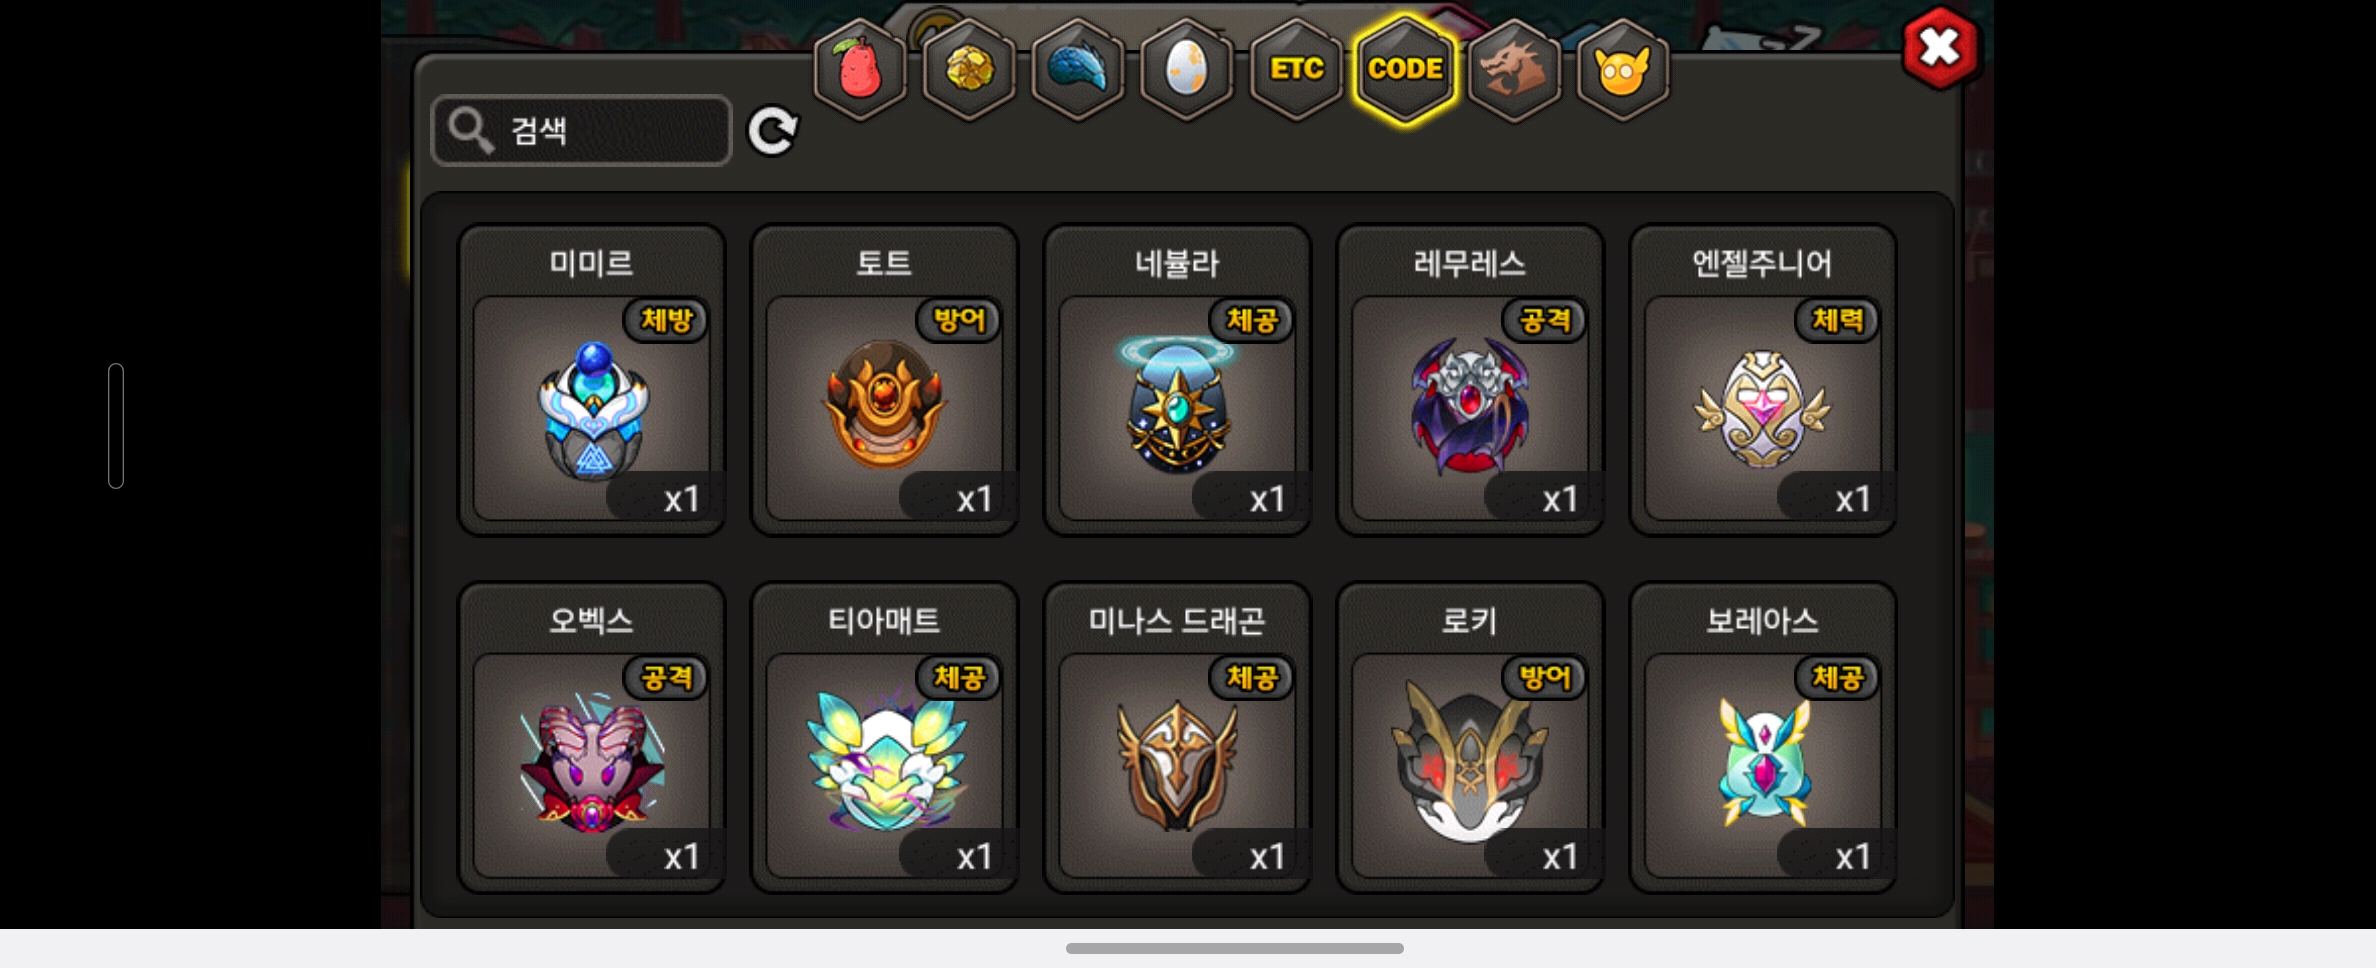Open the fruit food category tab
2376x968 pixels.
point(859,70)
